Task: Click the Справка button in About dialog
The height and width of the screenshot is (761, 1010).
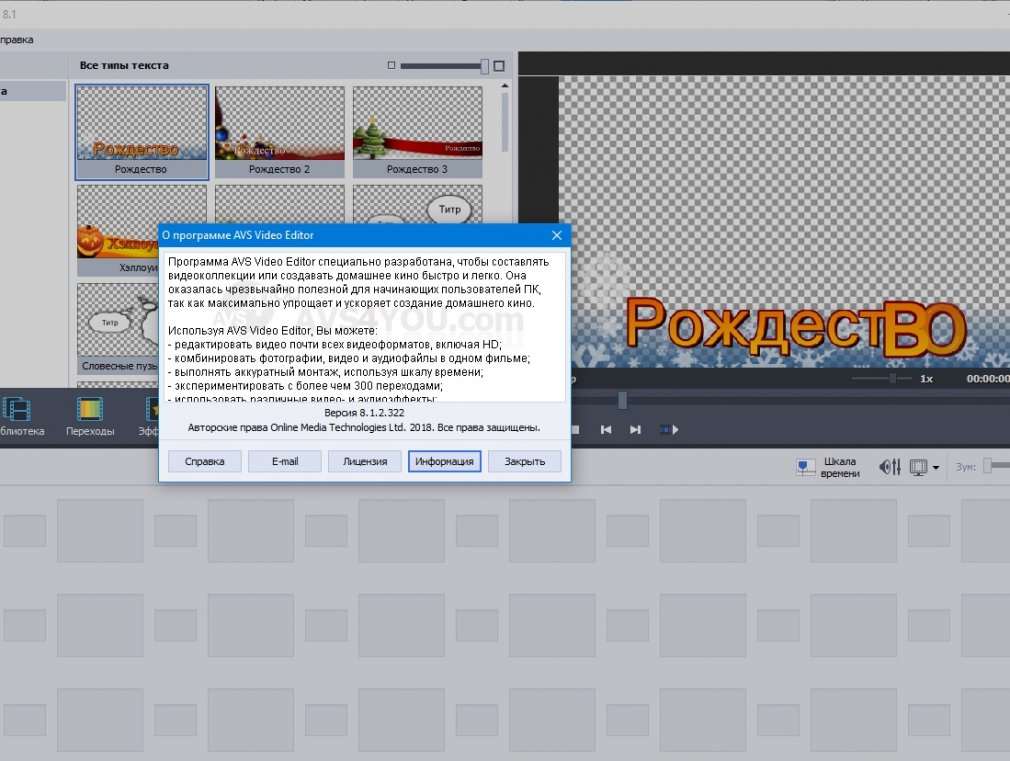Action: coord(204,461)
